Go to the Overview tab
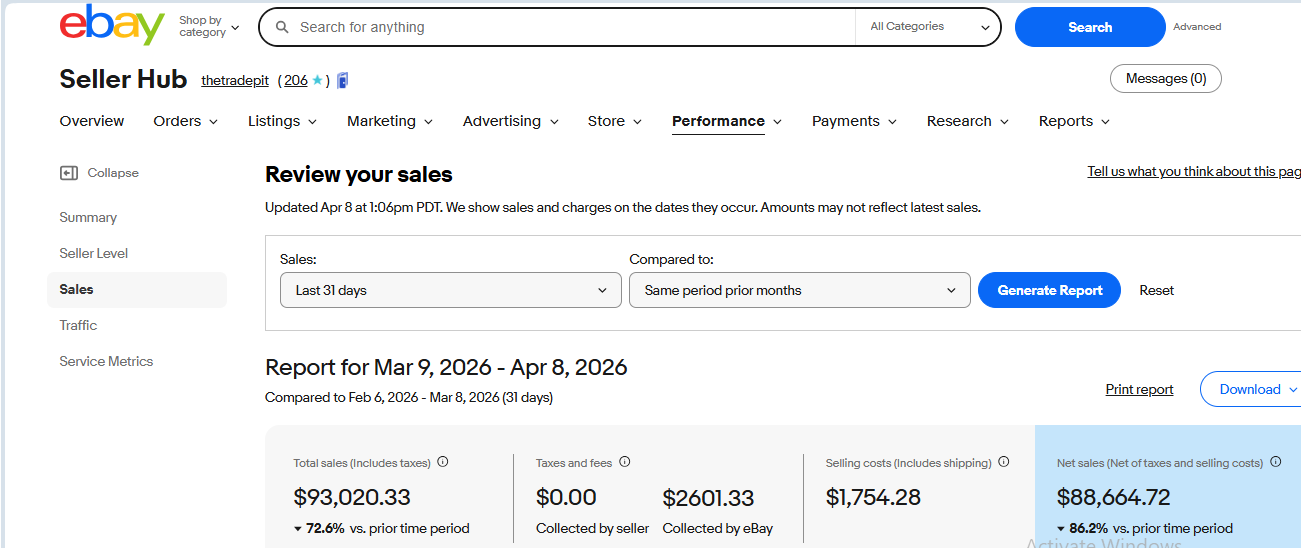This screenshot has height=548, width=1301. coord(92,121)
